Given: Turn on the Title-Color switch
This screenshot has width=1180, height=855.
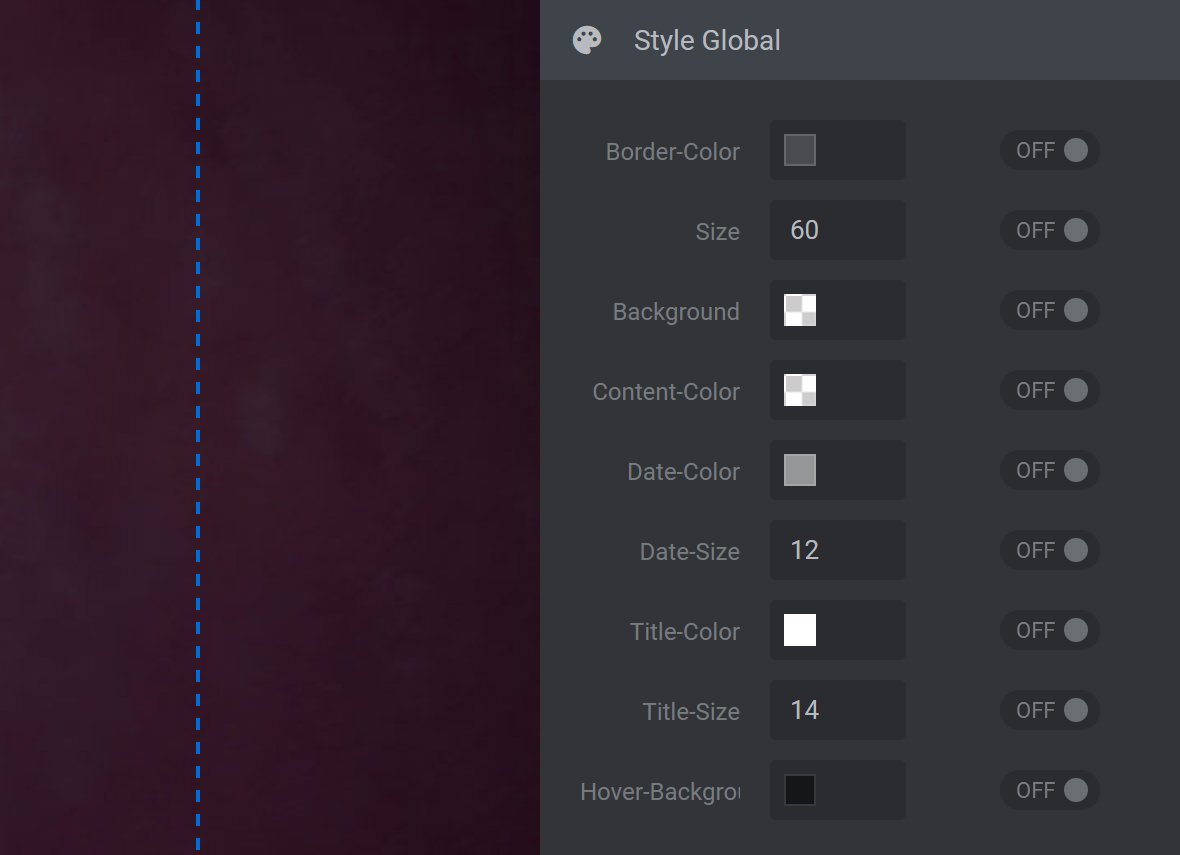Looking at the screenshot, I should point(1050,630).
